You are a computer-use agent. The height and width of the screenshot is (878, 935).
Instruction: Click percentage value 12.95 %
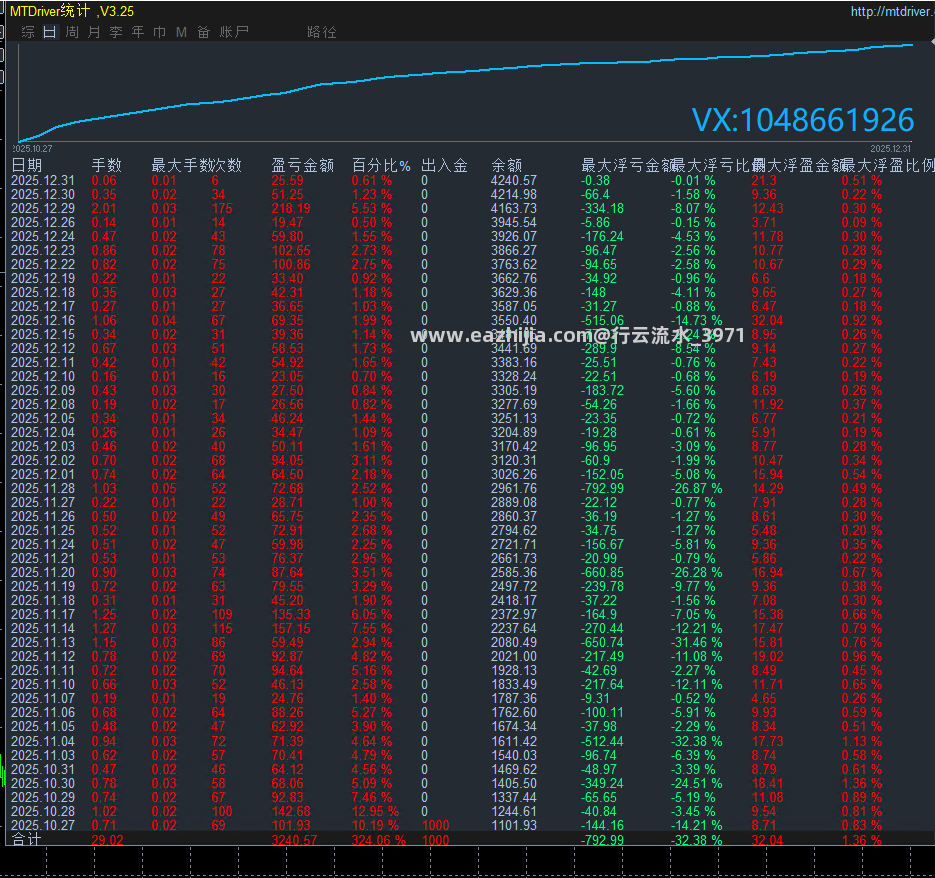click(375, 812)
